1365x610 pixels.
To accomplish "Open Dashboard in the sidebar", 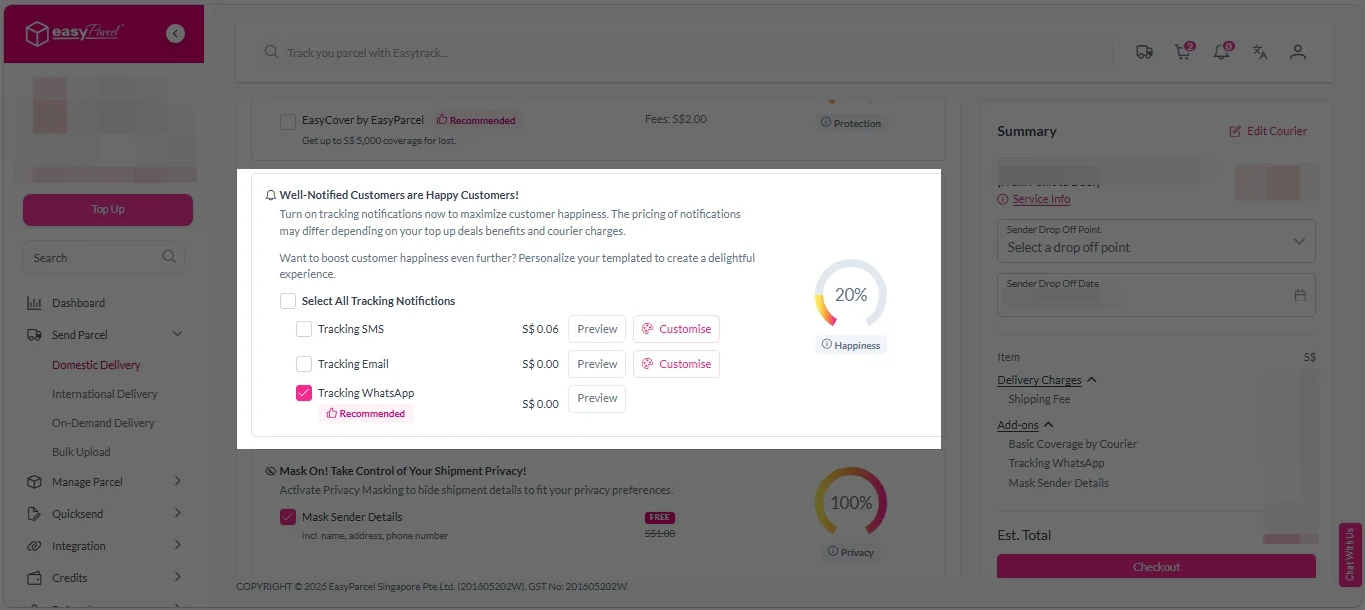I will click(78, 303).
